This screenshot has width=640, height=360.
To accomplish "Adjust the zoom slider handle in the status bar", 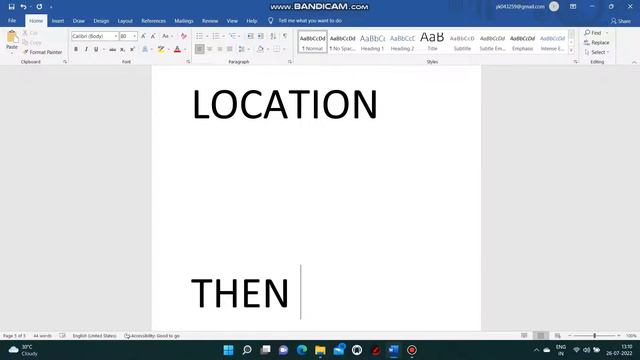I will [595, 336].
